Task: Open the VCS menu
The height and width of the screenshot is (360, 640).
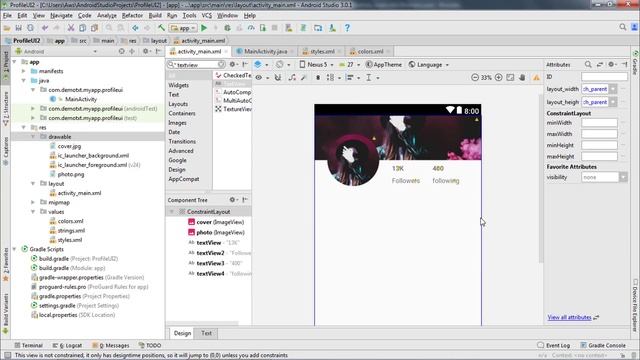Action: point(207,16)
